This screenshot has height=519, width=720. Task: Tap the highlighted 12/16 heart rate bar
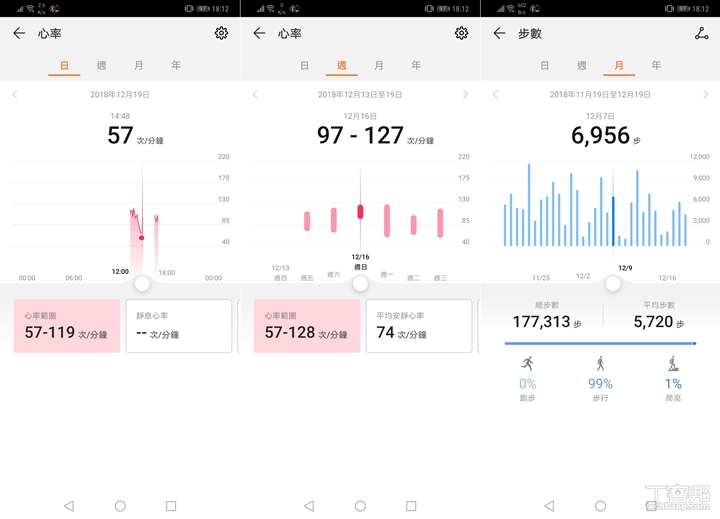click(360, 212)
